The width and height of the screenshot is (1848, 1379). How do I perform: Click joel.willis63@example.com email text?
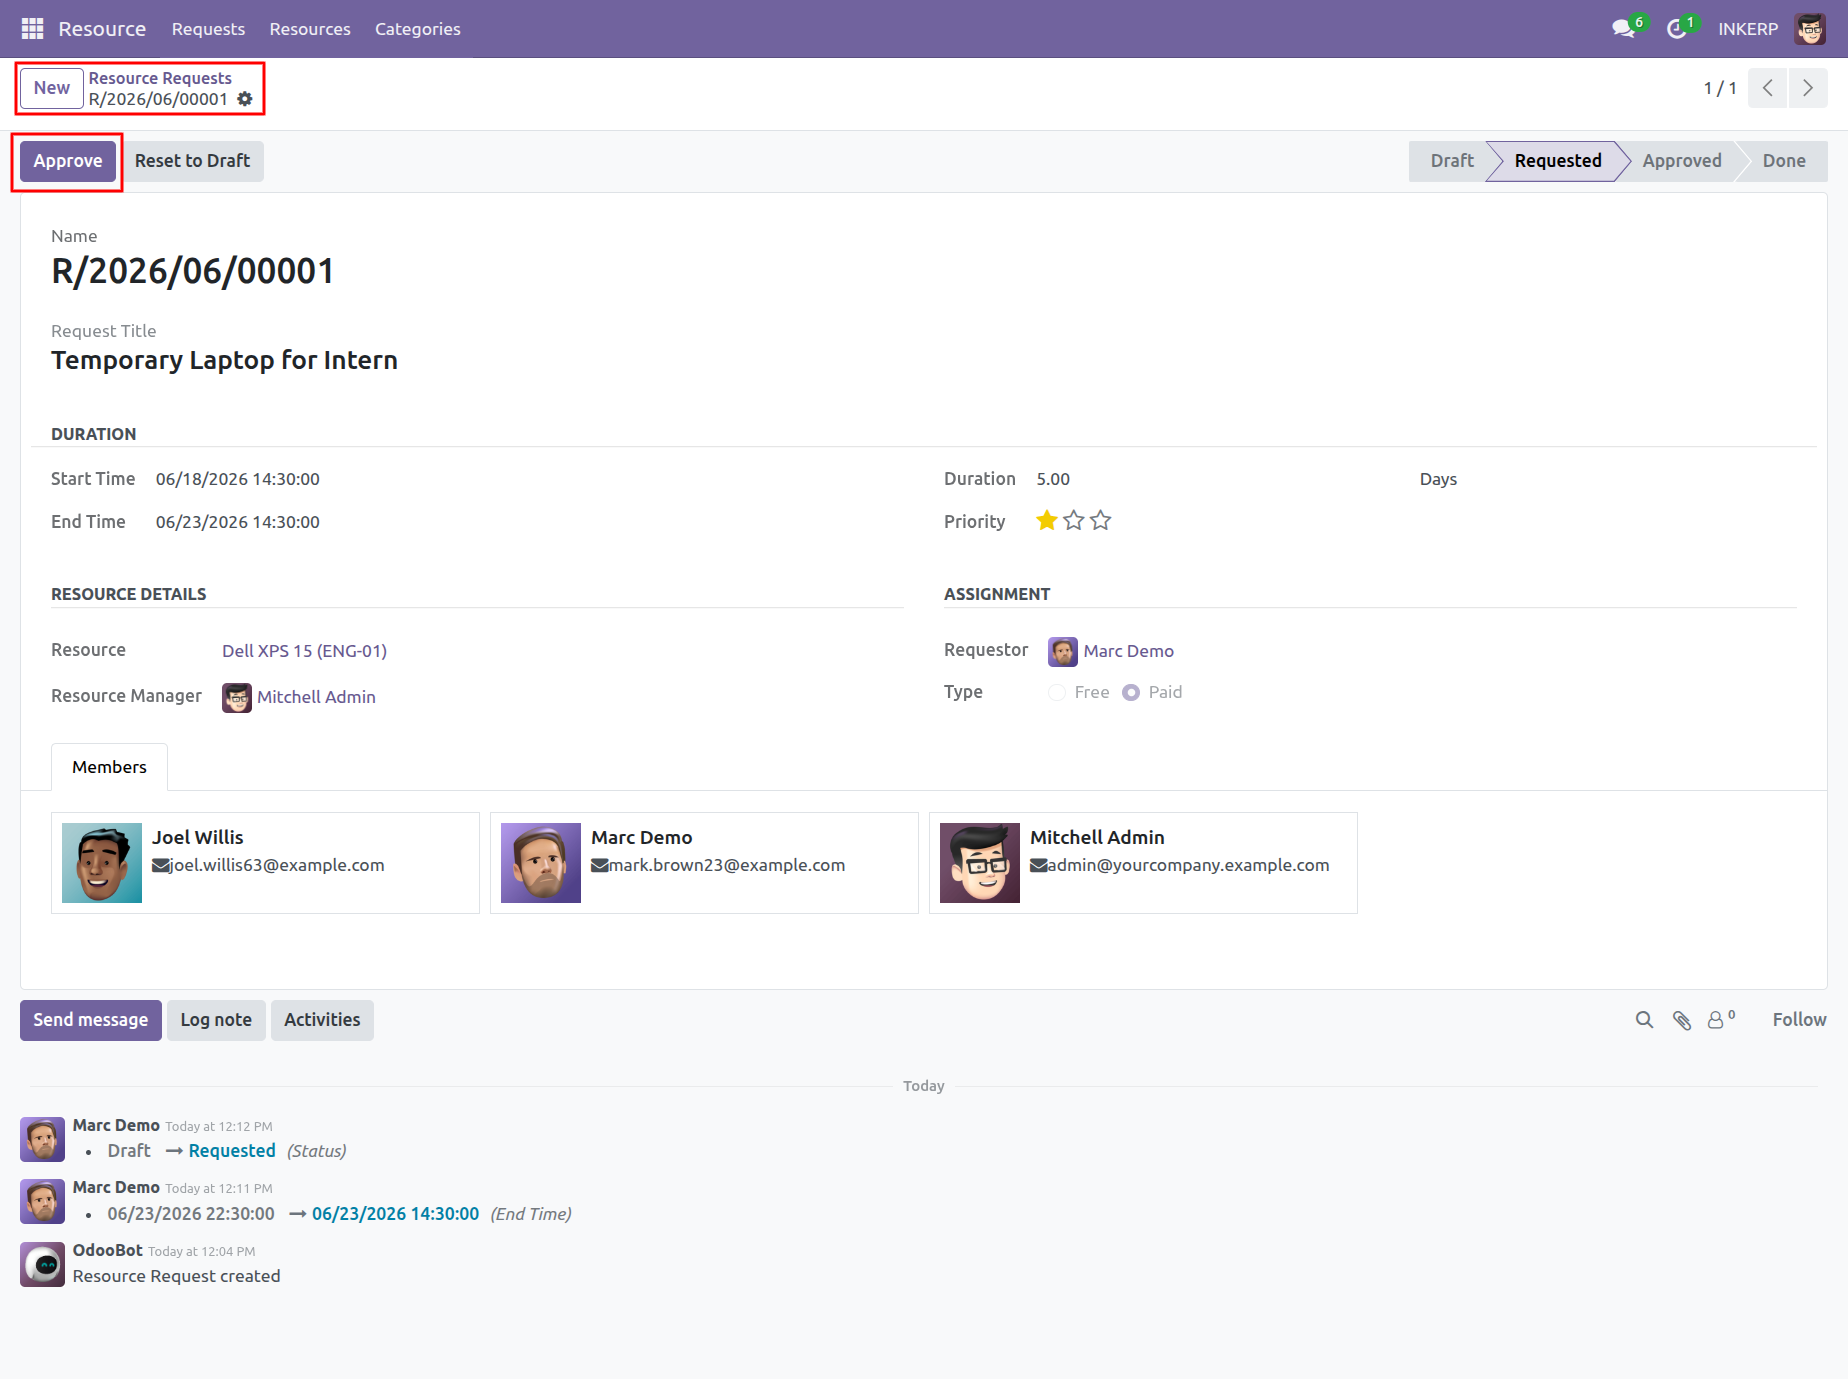click(x=277, y=865)
